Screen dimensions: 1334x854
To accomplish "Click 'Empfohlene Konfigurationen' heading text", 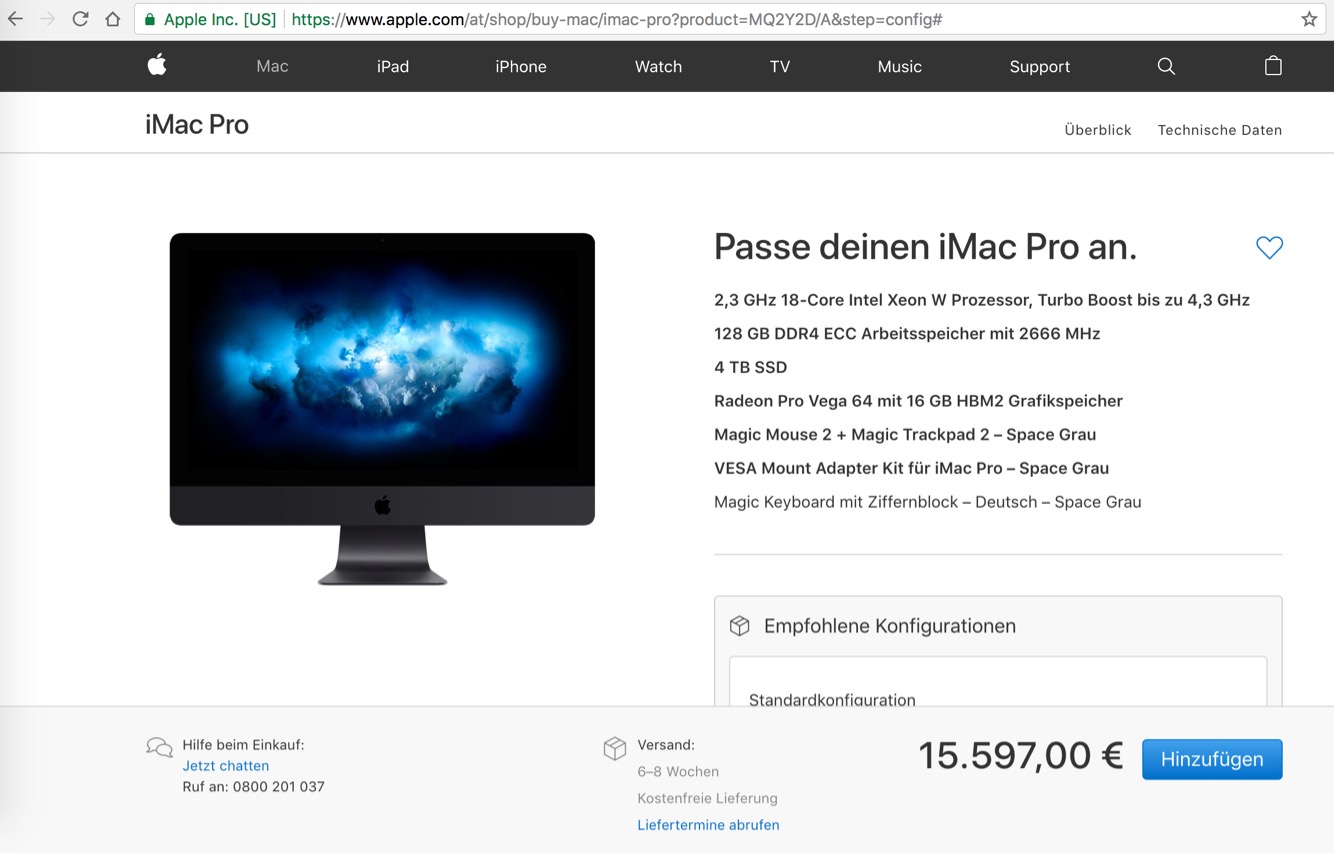I will pyautogui.click(x=889, y=626).
